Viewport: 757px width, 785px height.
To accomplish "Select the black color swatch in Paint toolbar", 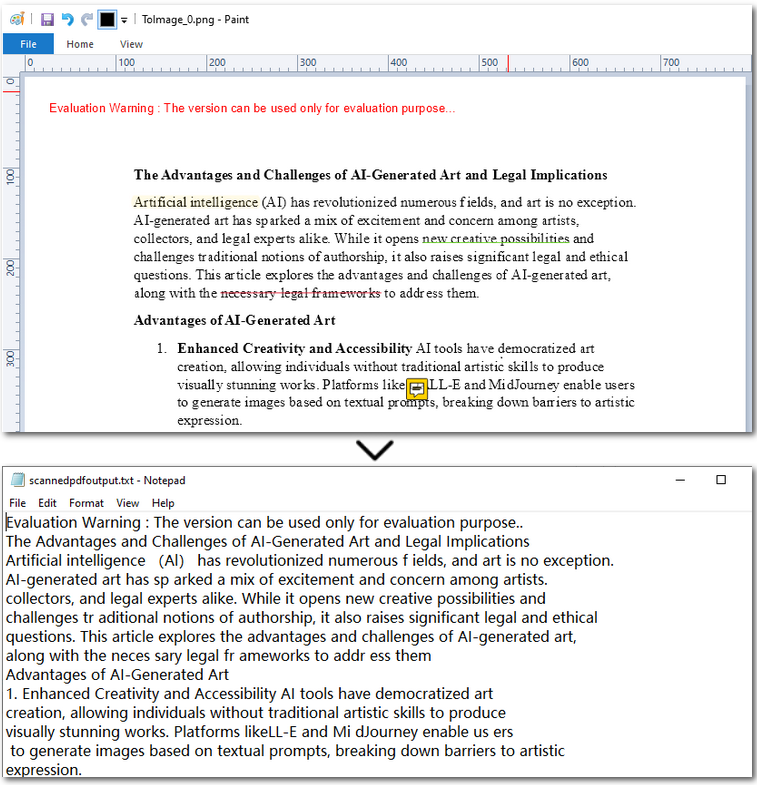I will pos(107,20).
